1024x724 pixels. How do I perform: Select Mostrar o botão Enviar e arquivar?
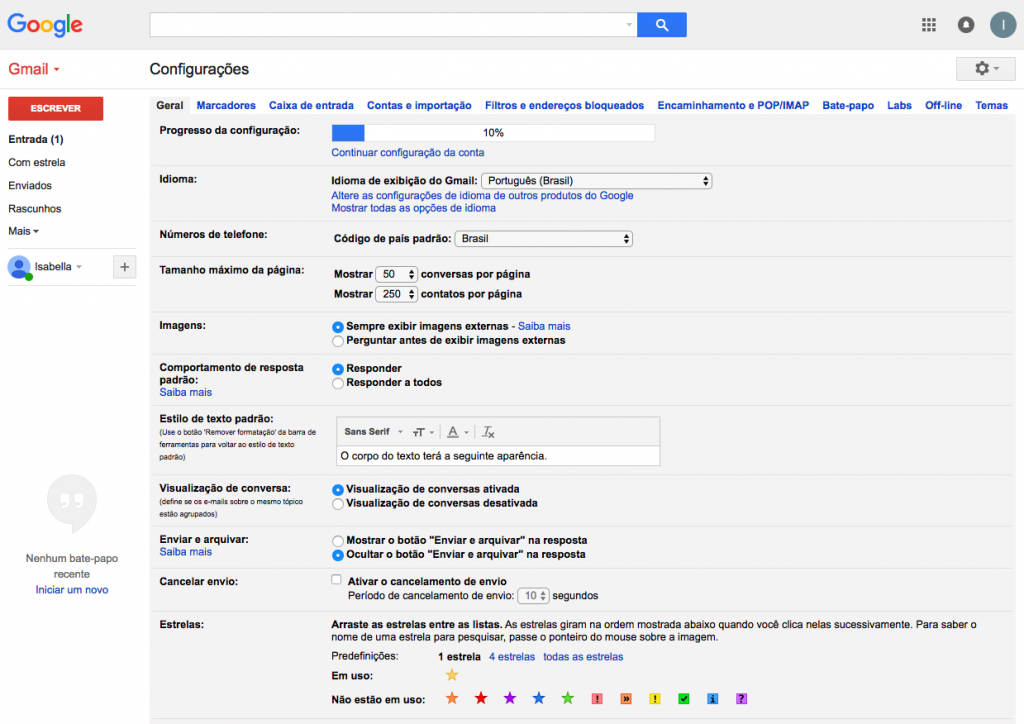(338, 541)
